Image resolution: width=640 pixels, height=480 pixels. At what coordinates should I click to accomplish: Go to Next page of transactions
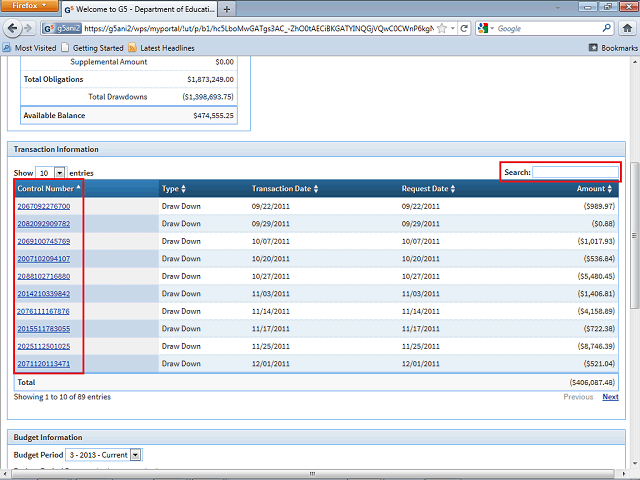610,397
